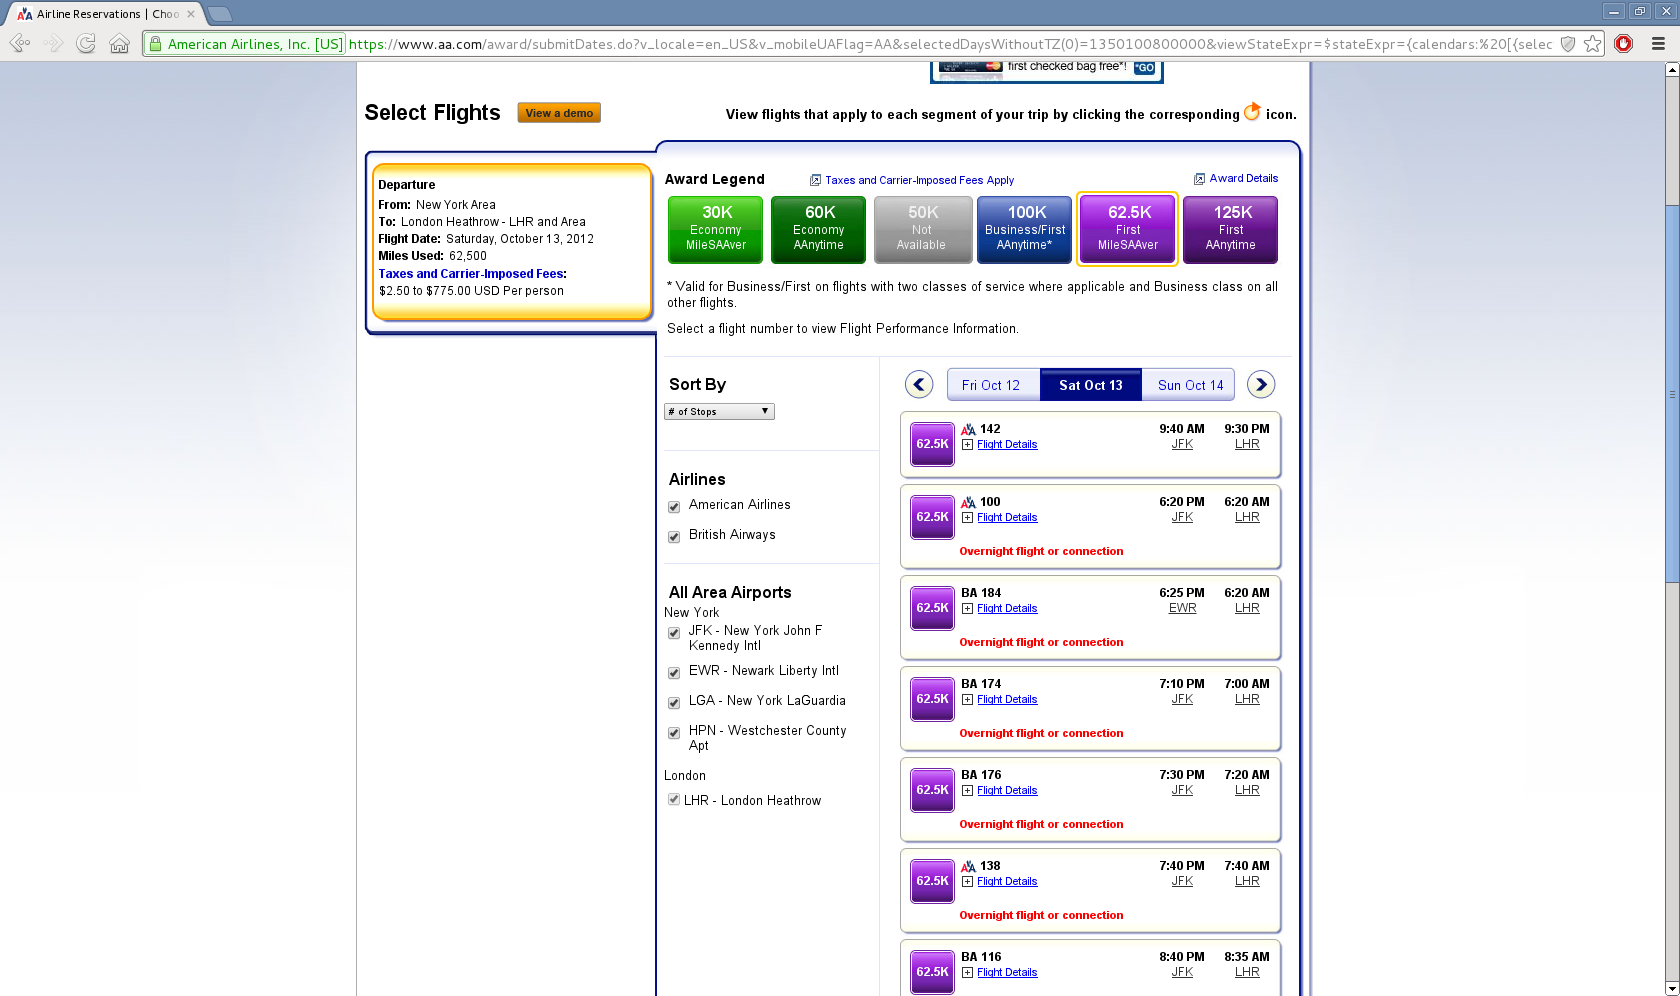The width and height of the screenshot is (1680, 996).
Task: Click the next date arrow icon
Action: point(1261,385)
